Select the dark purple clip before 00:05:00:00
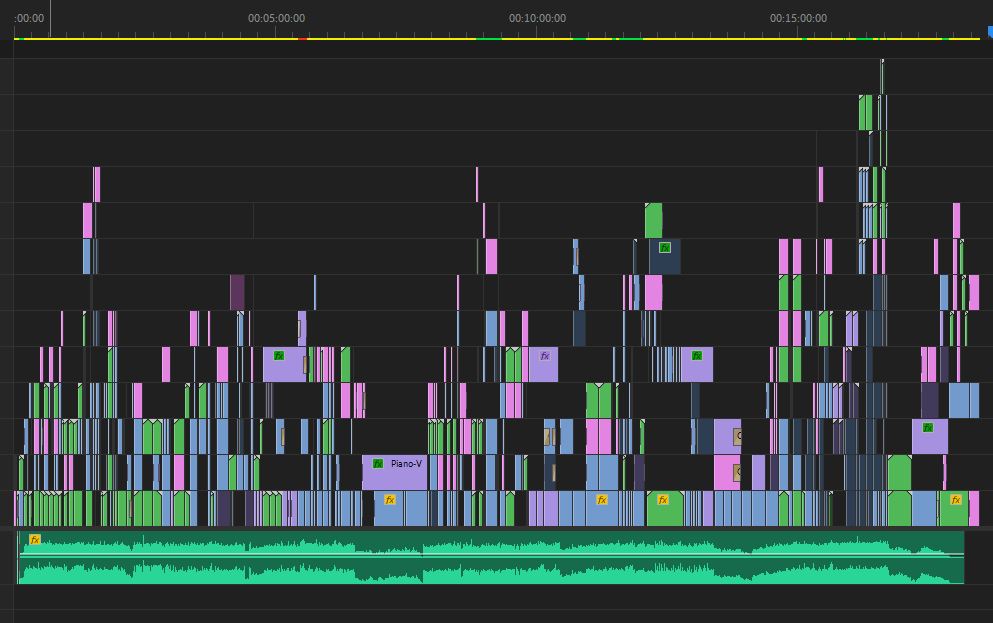993x623 pixels. point(237,293)
